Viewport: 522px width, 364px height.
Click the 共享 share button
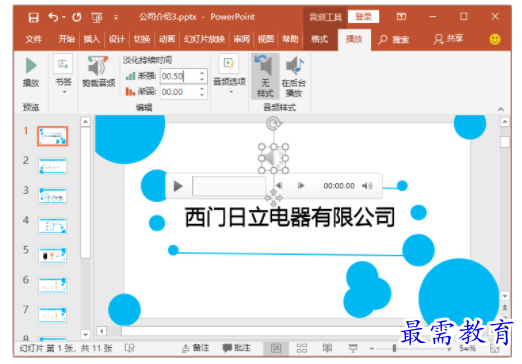click(x=448, y=39)
